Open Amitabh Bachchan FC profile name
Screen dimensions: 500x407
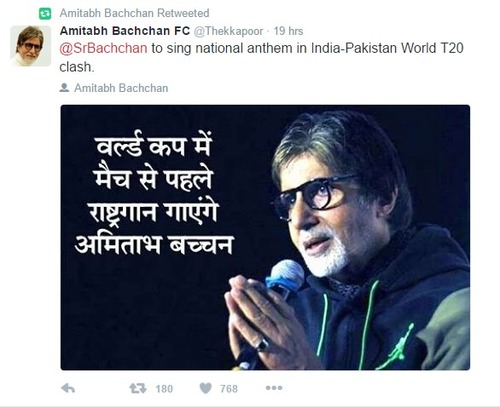pos(125,31)
